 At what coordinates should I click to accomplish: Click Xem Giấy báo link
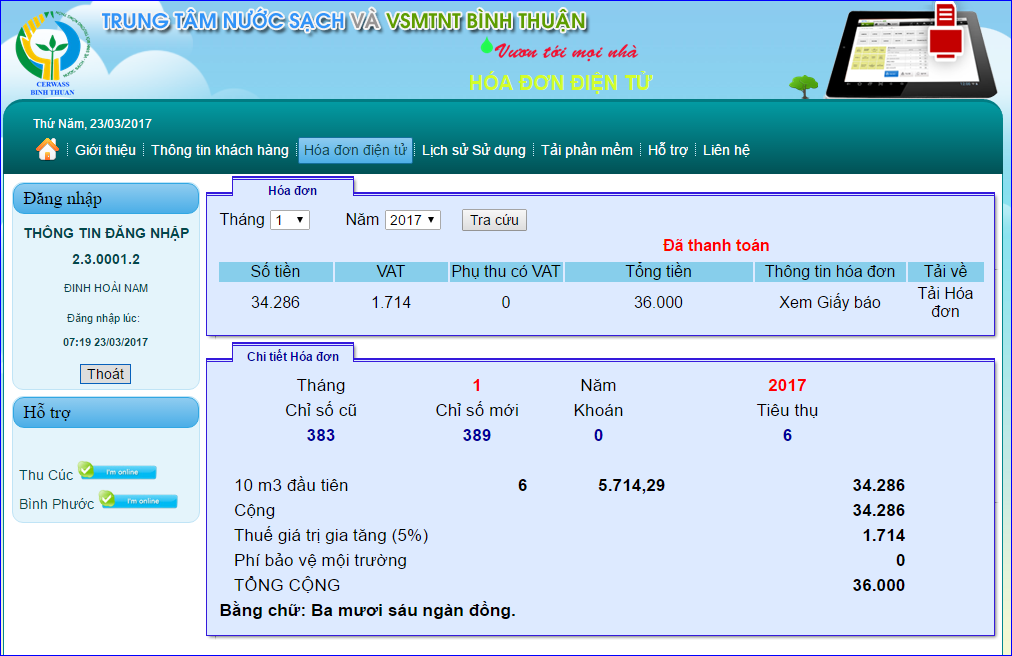pyautogui.click(x=830, y=302)
